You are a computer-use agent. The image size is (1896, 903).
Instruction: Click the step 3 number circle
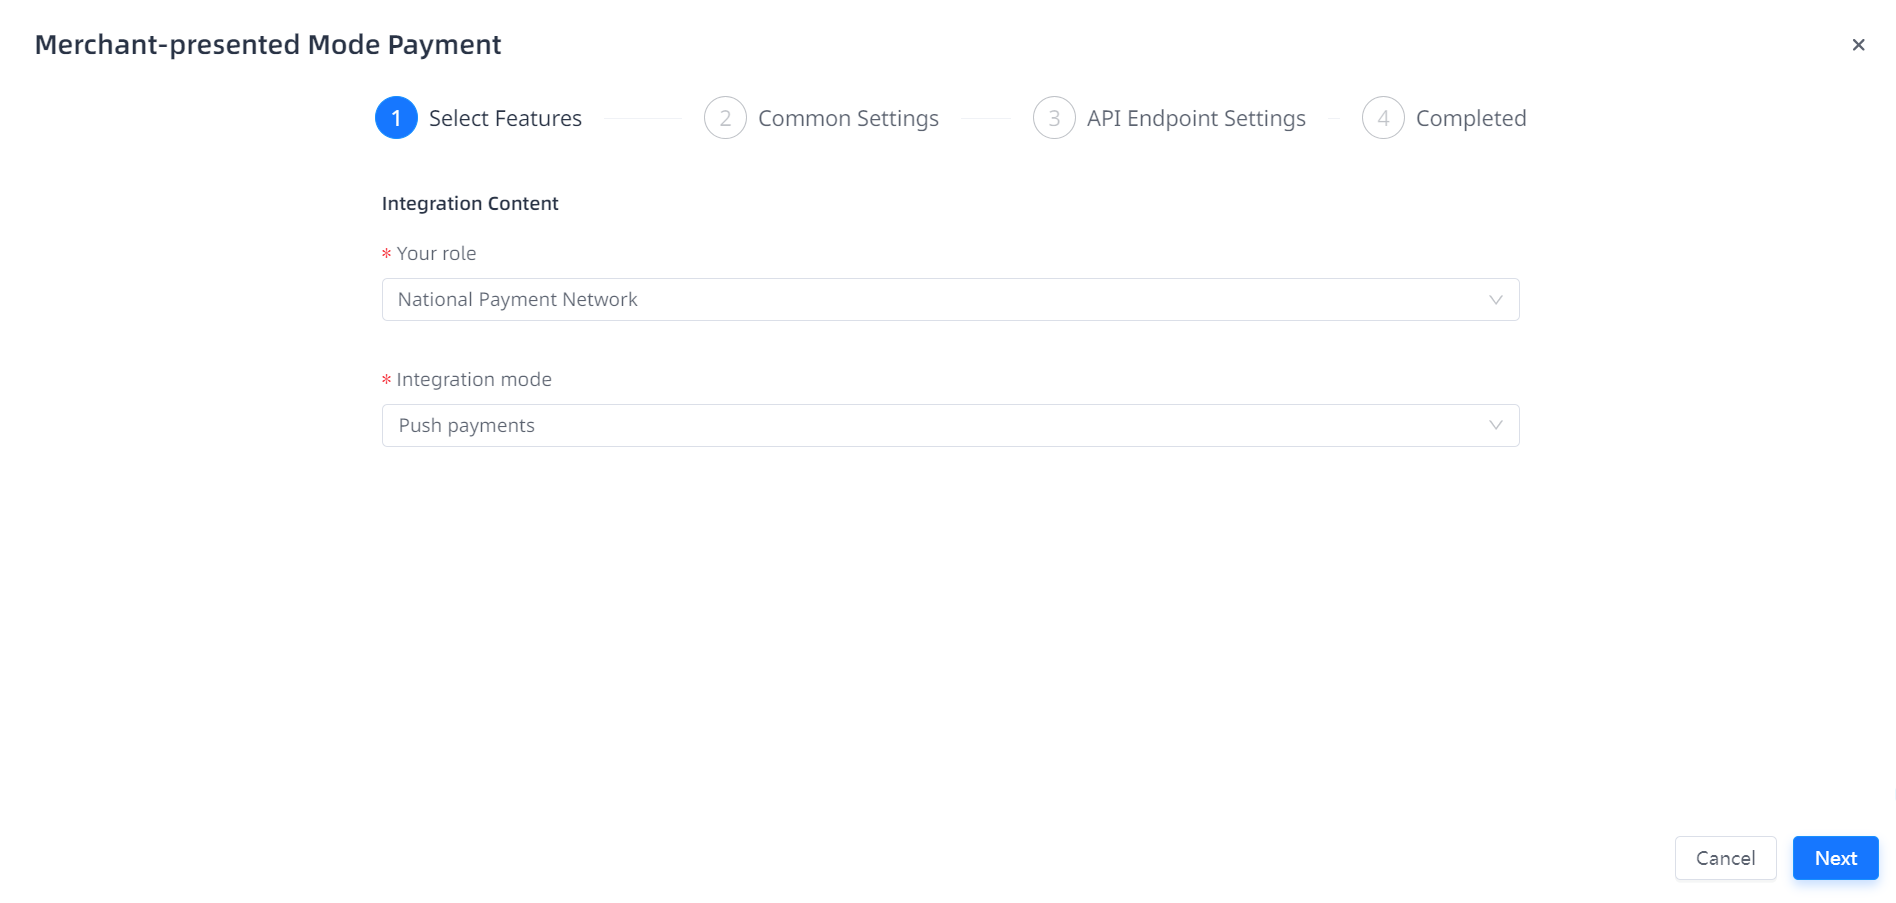pos(1054,118)
